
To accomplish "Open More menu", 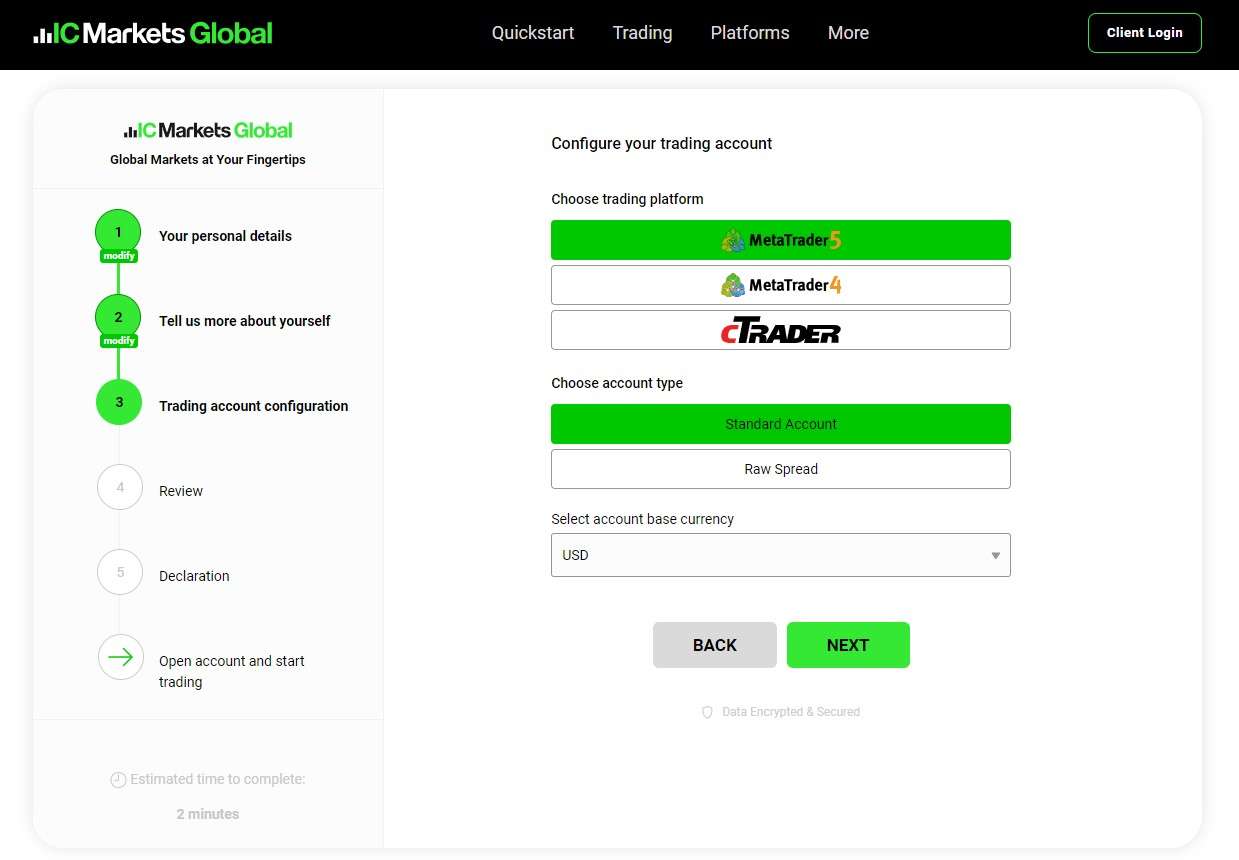I will tap(848, 33).
